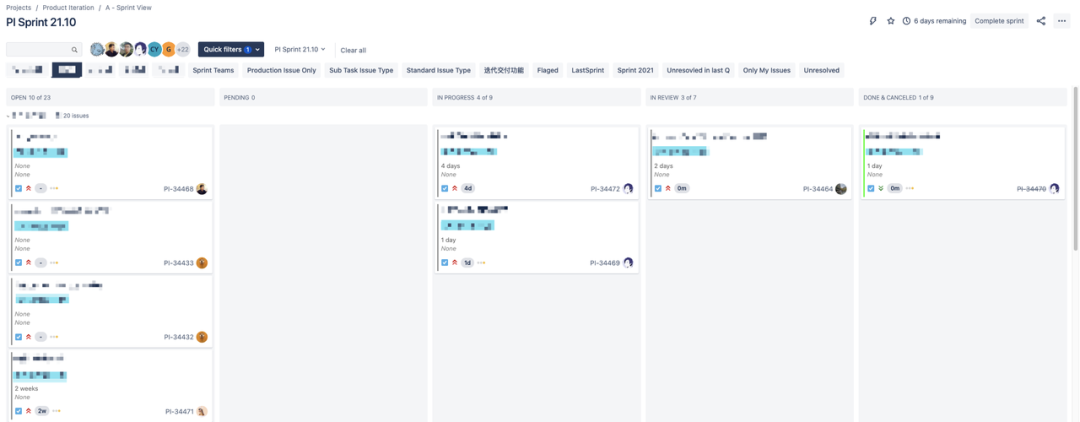Select the Production Issue Only filter
1080x422 pixels.
[x=281, y=71]
